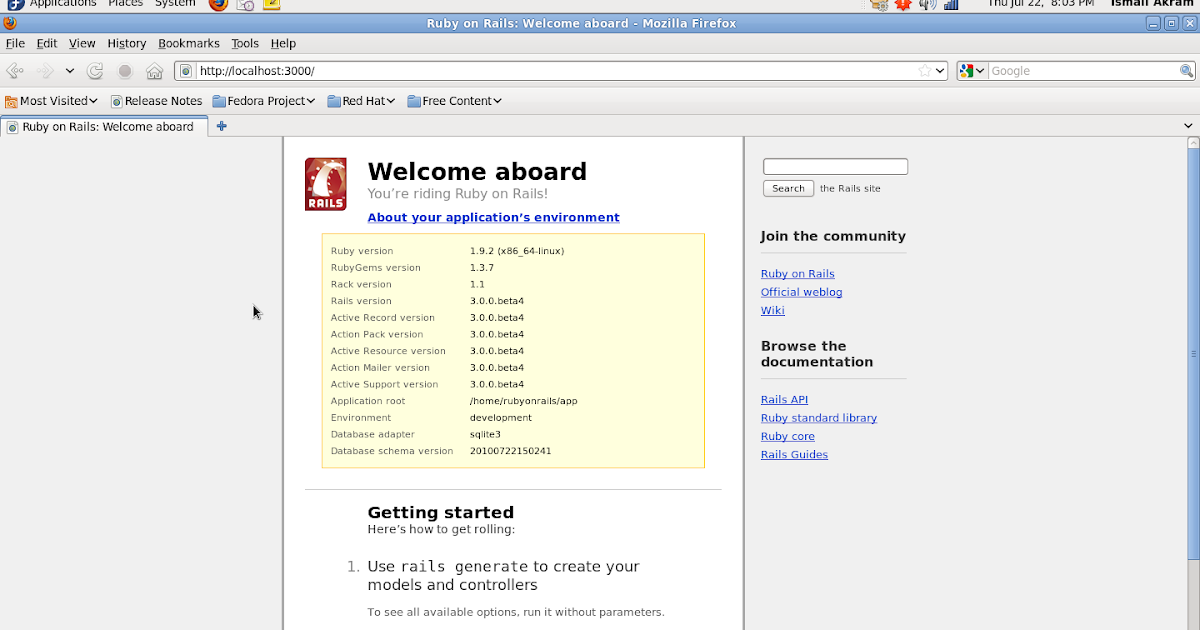Open the Release Notes bookmark
The height and width of the screenshot is (630, 1200).
click(x=156, y=101)
